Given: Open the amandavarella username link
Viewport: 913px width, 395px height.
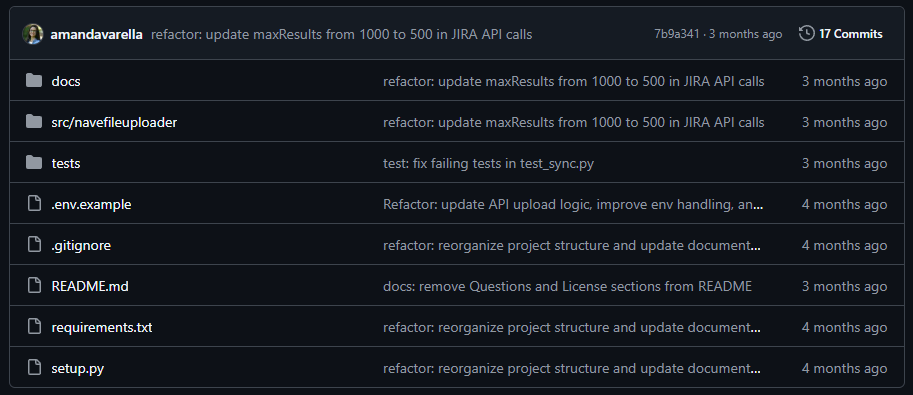Looking at the screenshot, I should pos(97,34).
